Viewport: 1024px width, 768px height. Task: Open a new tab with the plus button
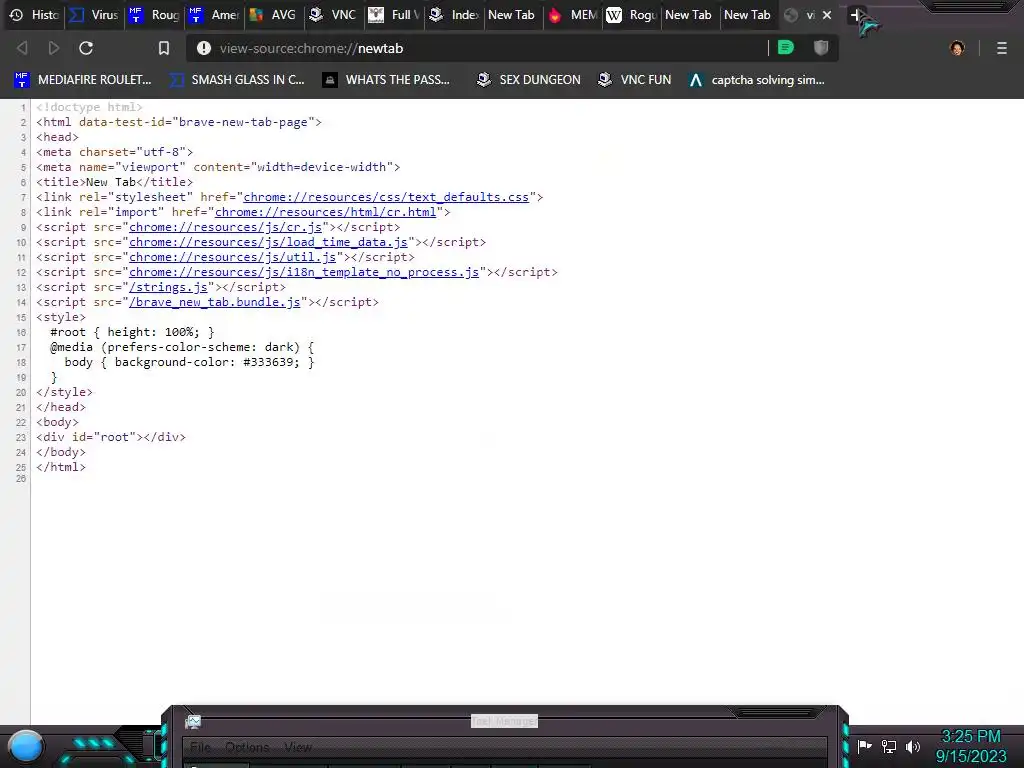pyautogui.click(x=856, y=15)
